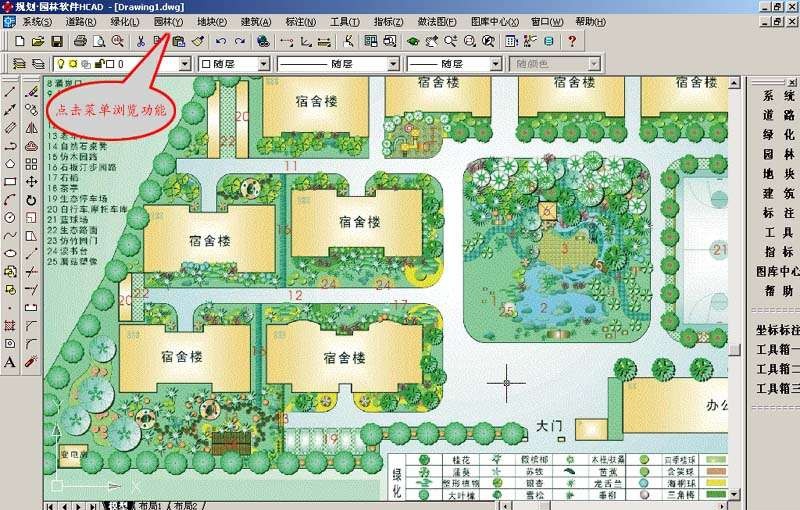
Task: Click the vertical scrollbar up arrow
Action: click(734, 83)
